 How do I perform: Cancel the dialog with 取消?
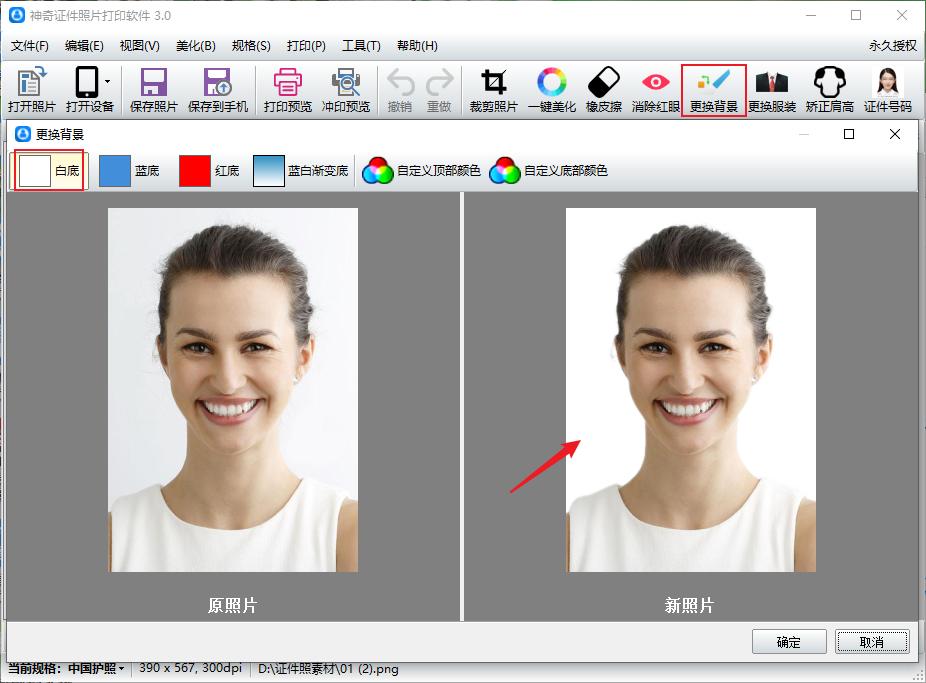coord(871,642)
